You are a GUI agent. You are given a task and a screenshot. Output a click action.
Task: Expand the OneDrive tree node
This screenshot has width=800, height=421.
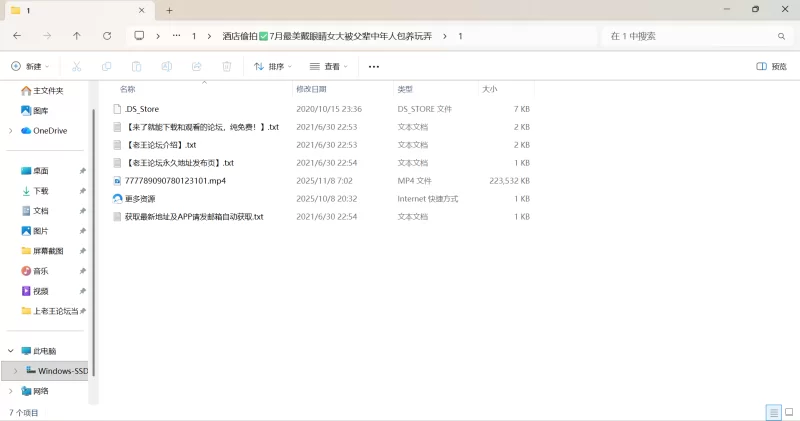coord(11,130)
